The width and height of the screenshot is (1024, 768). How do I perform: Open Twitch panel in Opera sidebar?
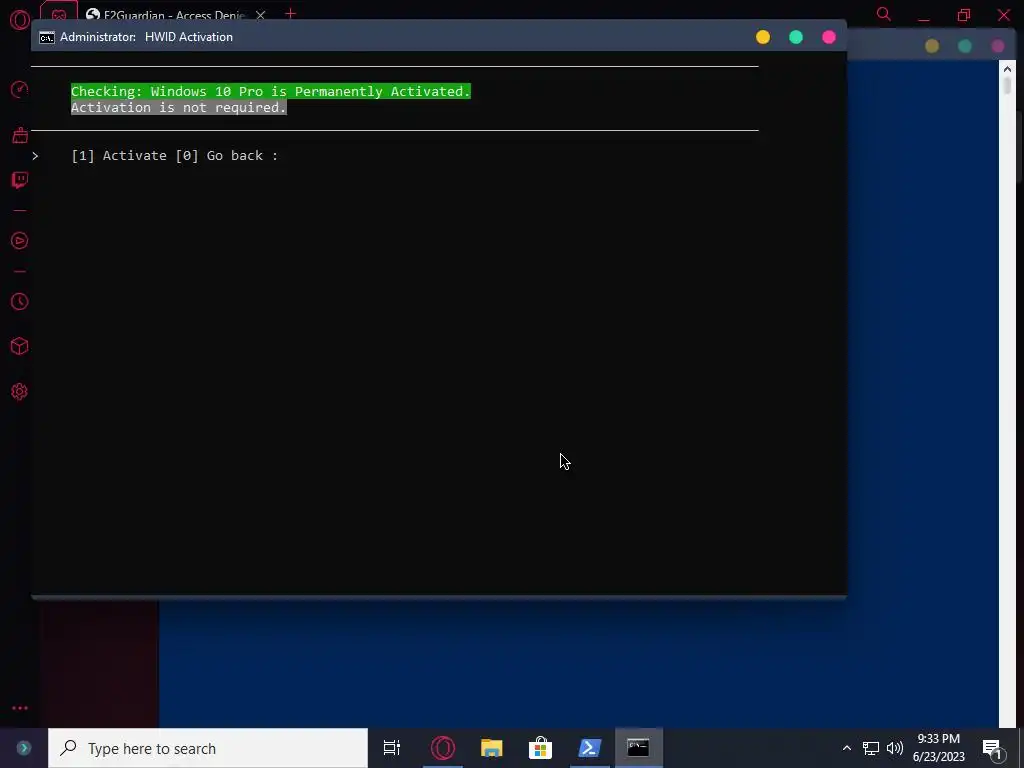(x=20, y=180)
